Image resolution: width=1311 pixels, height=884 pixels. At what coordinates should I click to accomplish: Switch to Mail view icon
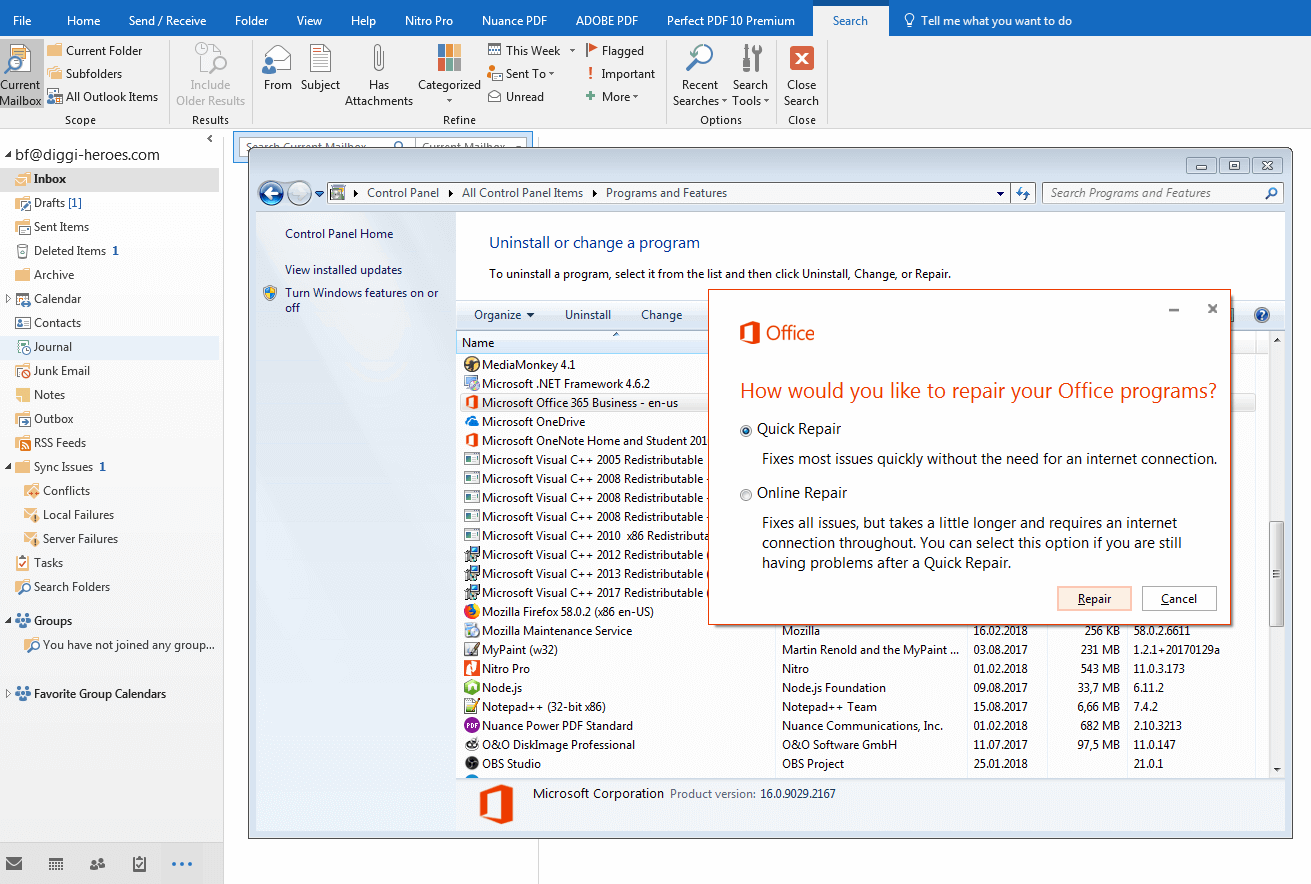coord(14,863)
